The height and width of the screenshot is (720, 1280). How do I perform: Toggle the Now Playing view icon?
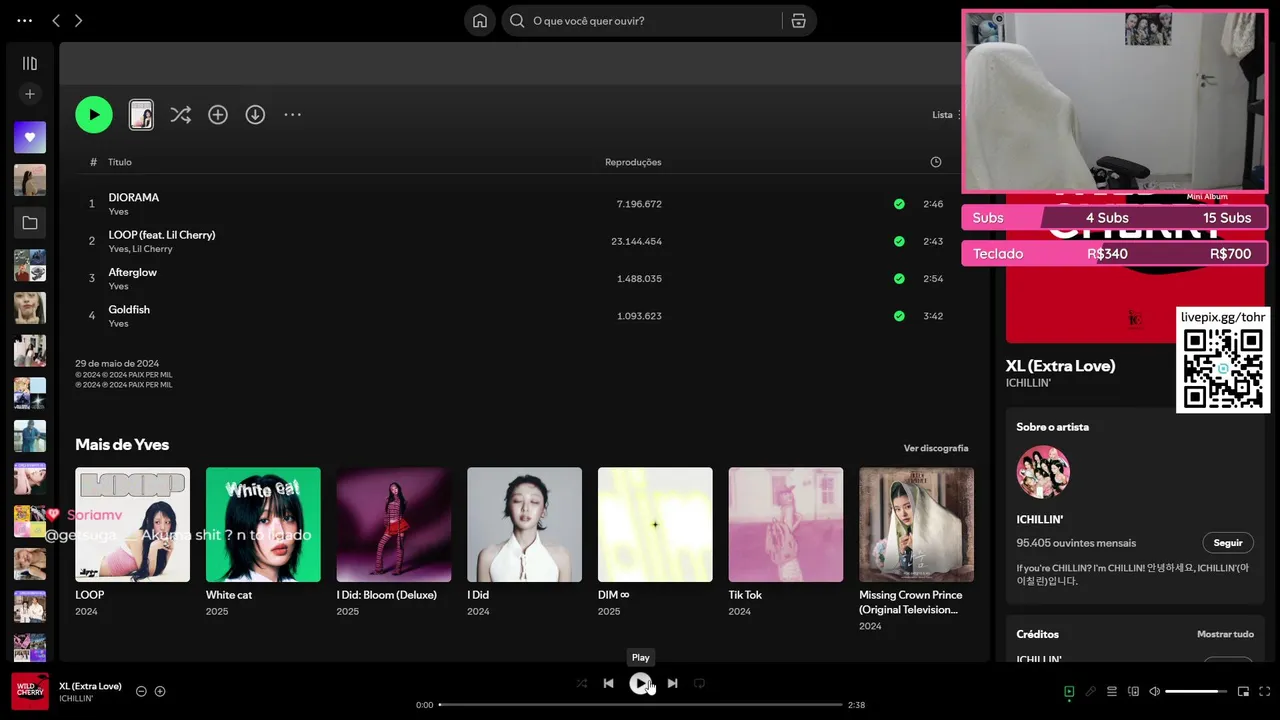(x=1069, y=691)
